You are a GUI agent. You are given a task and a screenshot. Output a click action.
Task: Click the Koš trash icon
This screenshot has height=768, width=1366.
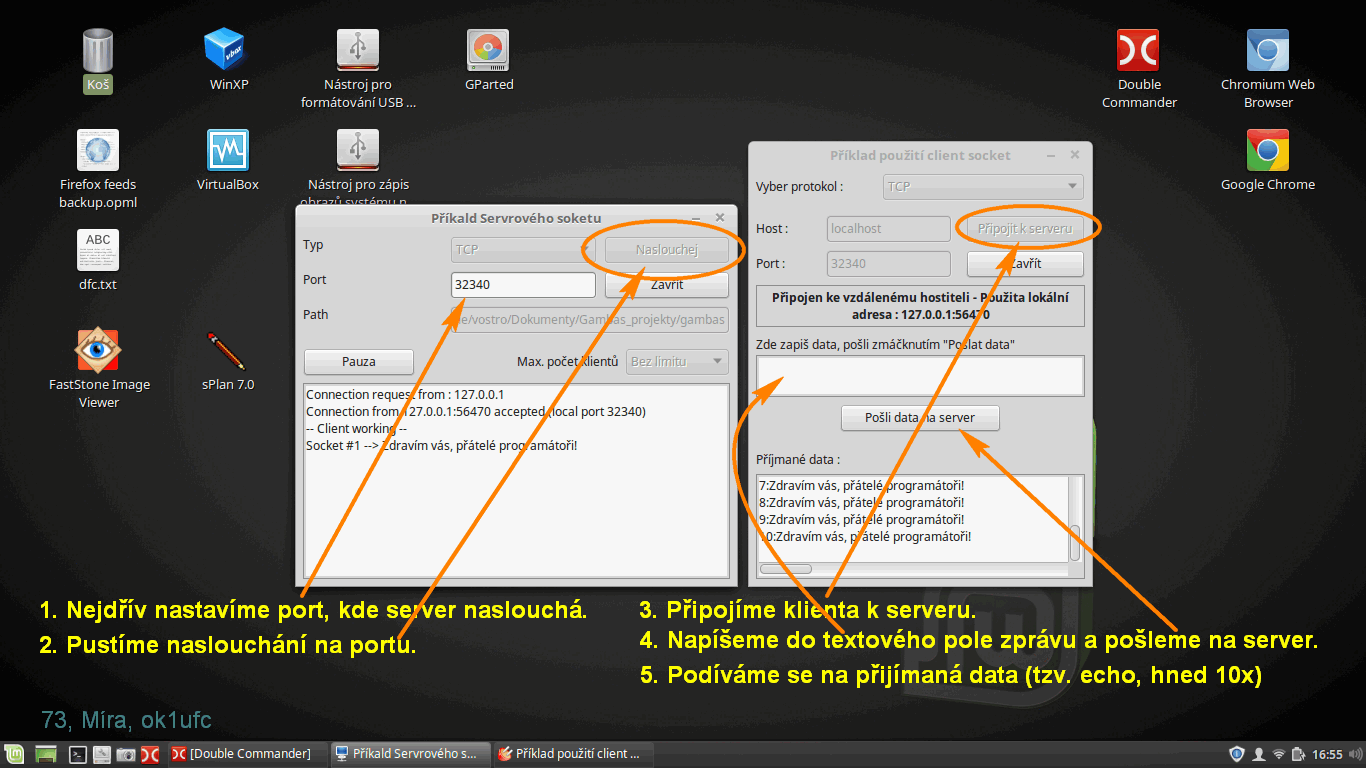pos(98,50)
